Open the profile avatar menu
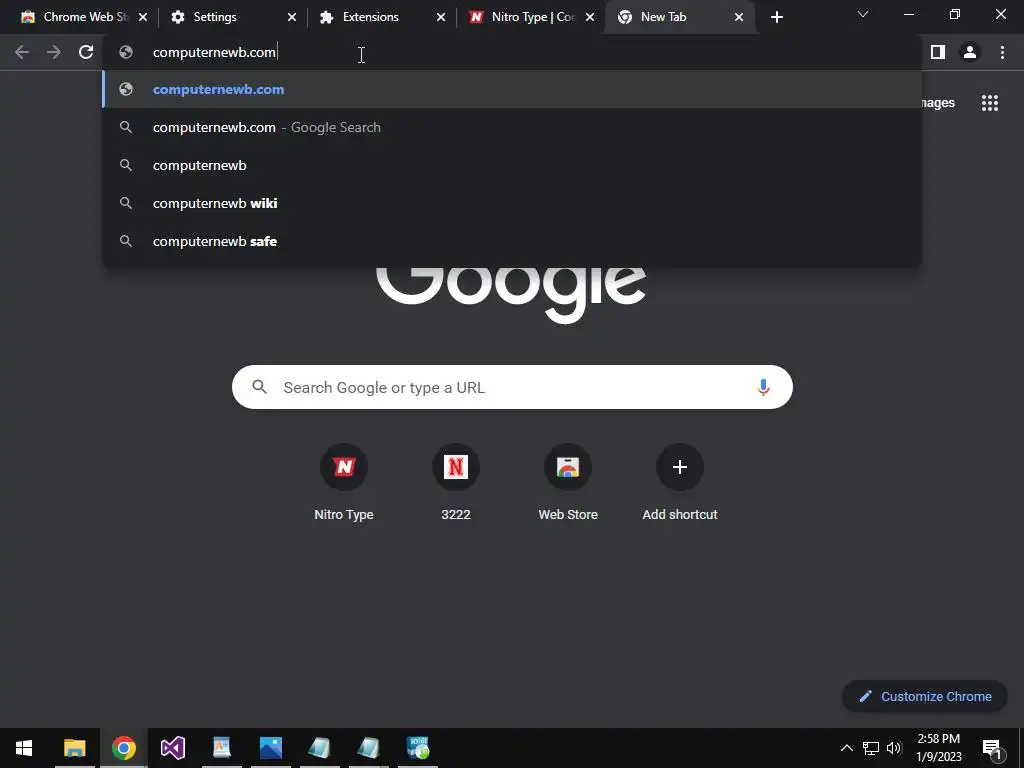This screenshot has width=1024, height=768. [x=970, y=52]
